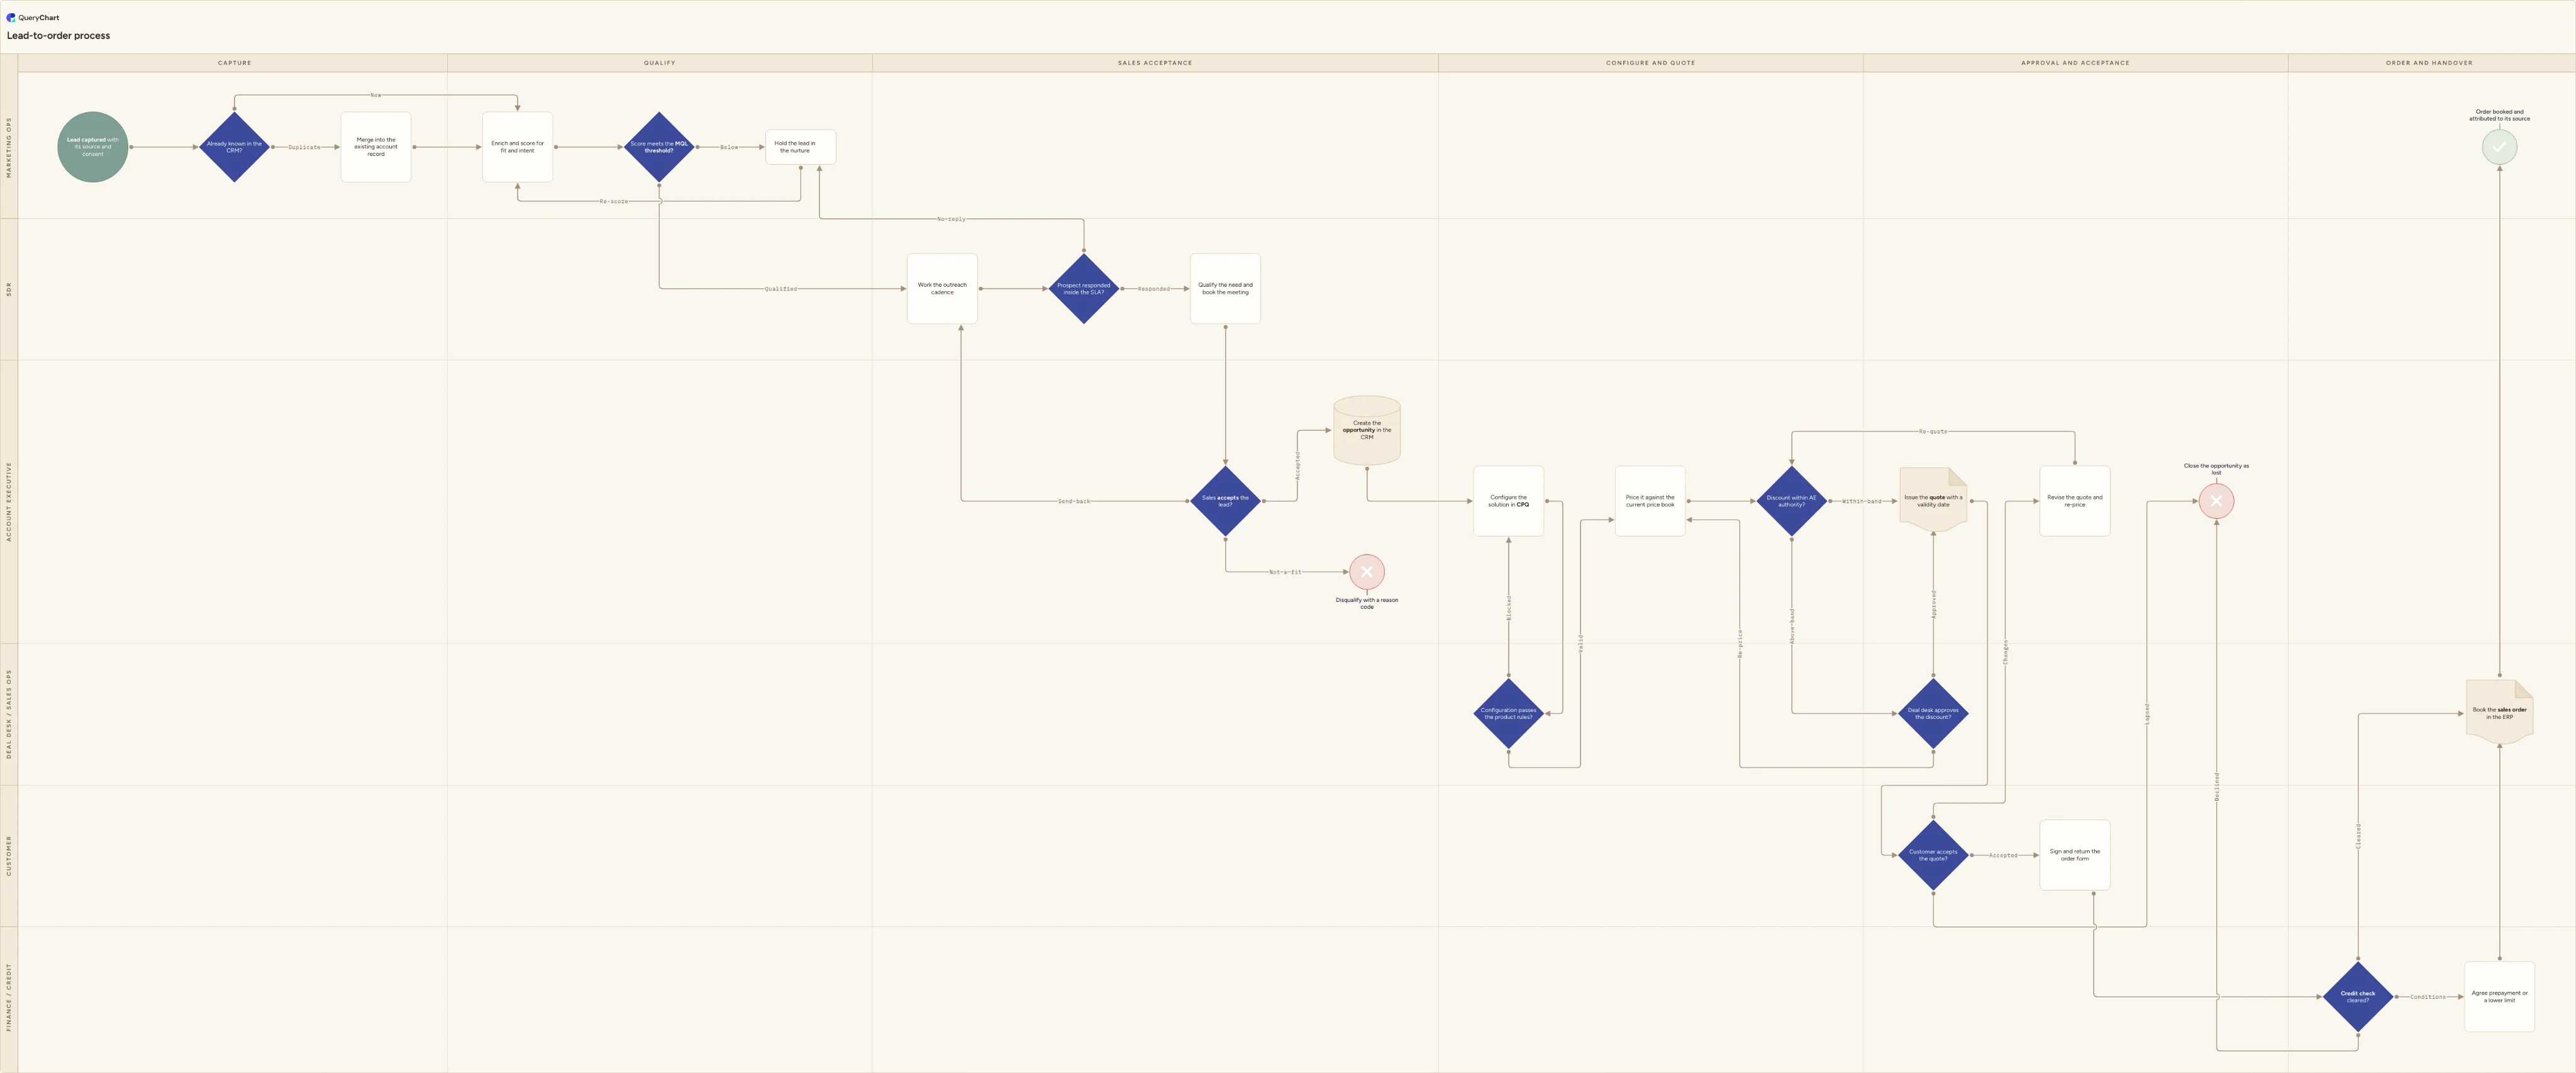Image resolution: width=2576 pixels, height=1073 pixels.
Task: Click the Credit check cleared? diamond
Action: [x=2358, y=997]
